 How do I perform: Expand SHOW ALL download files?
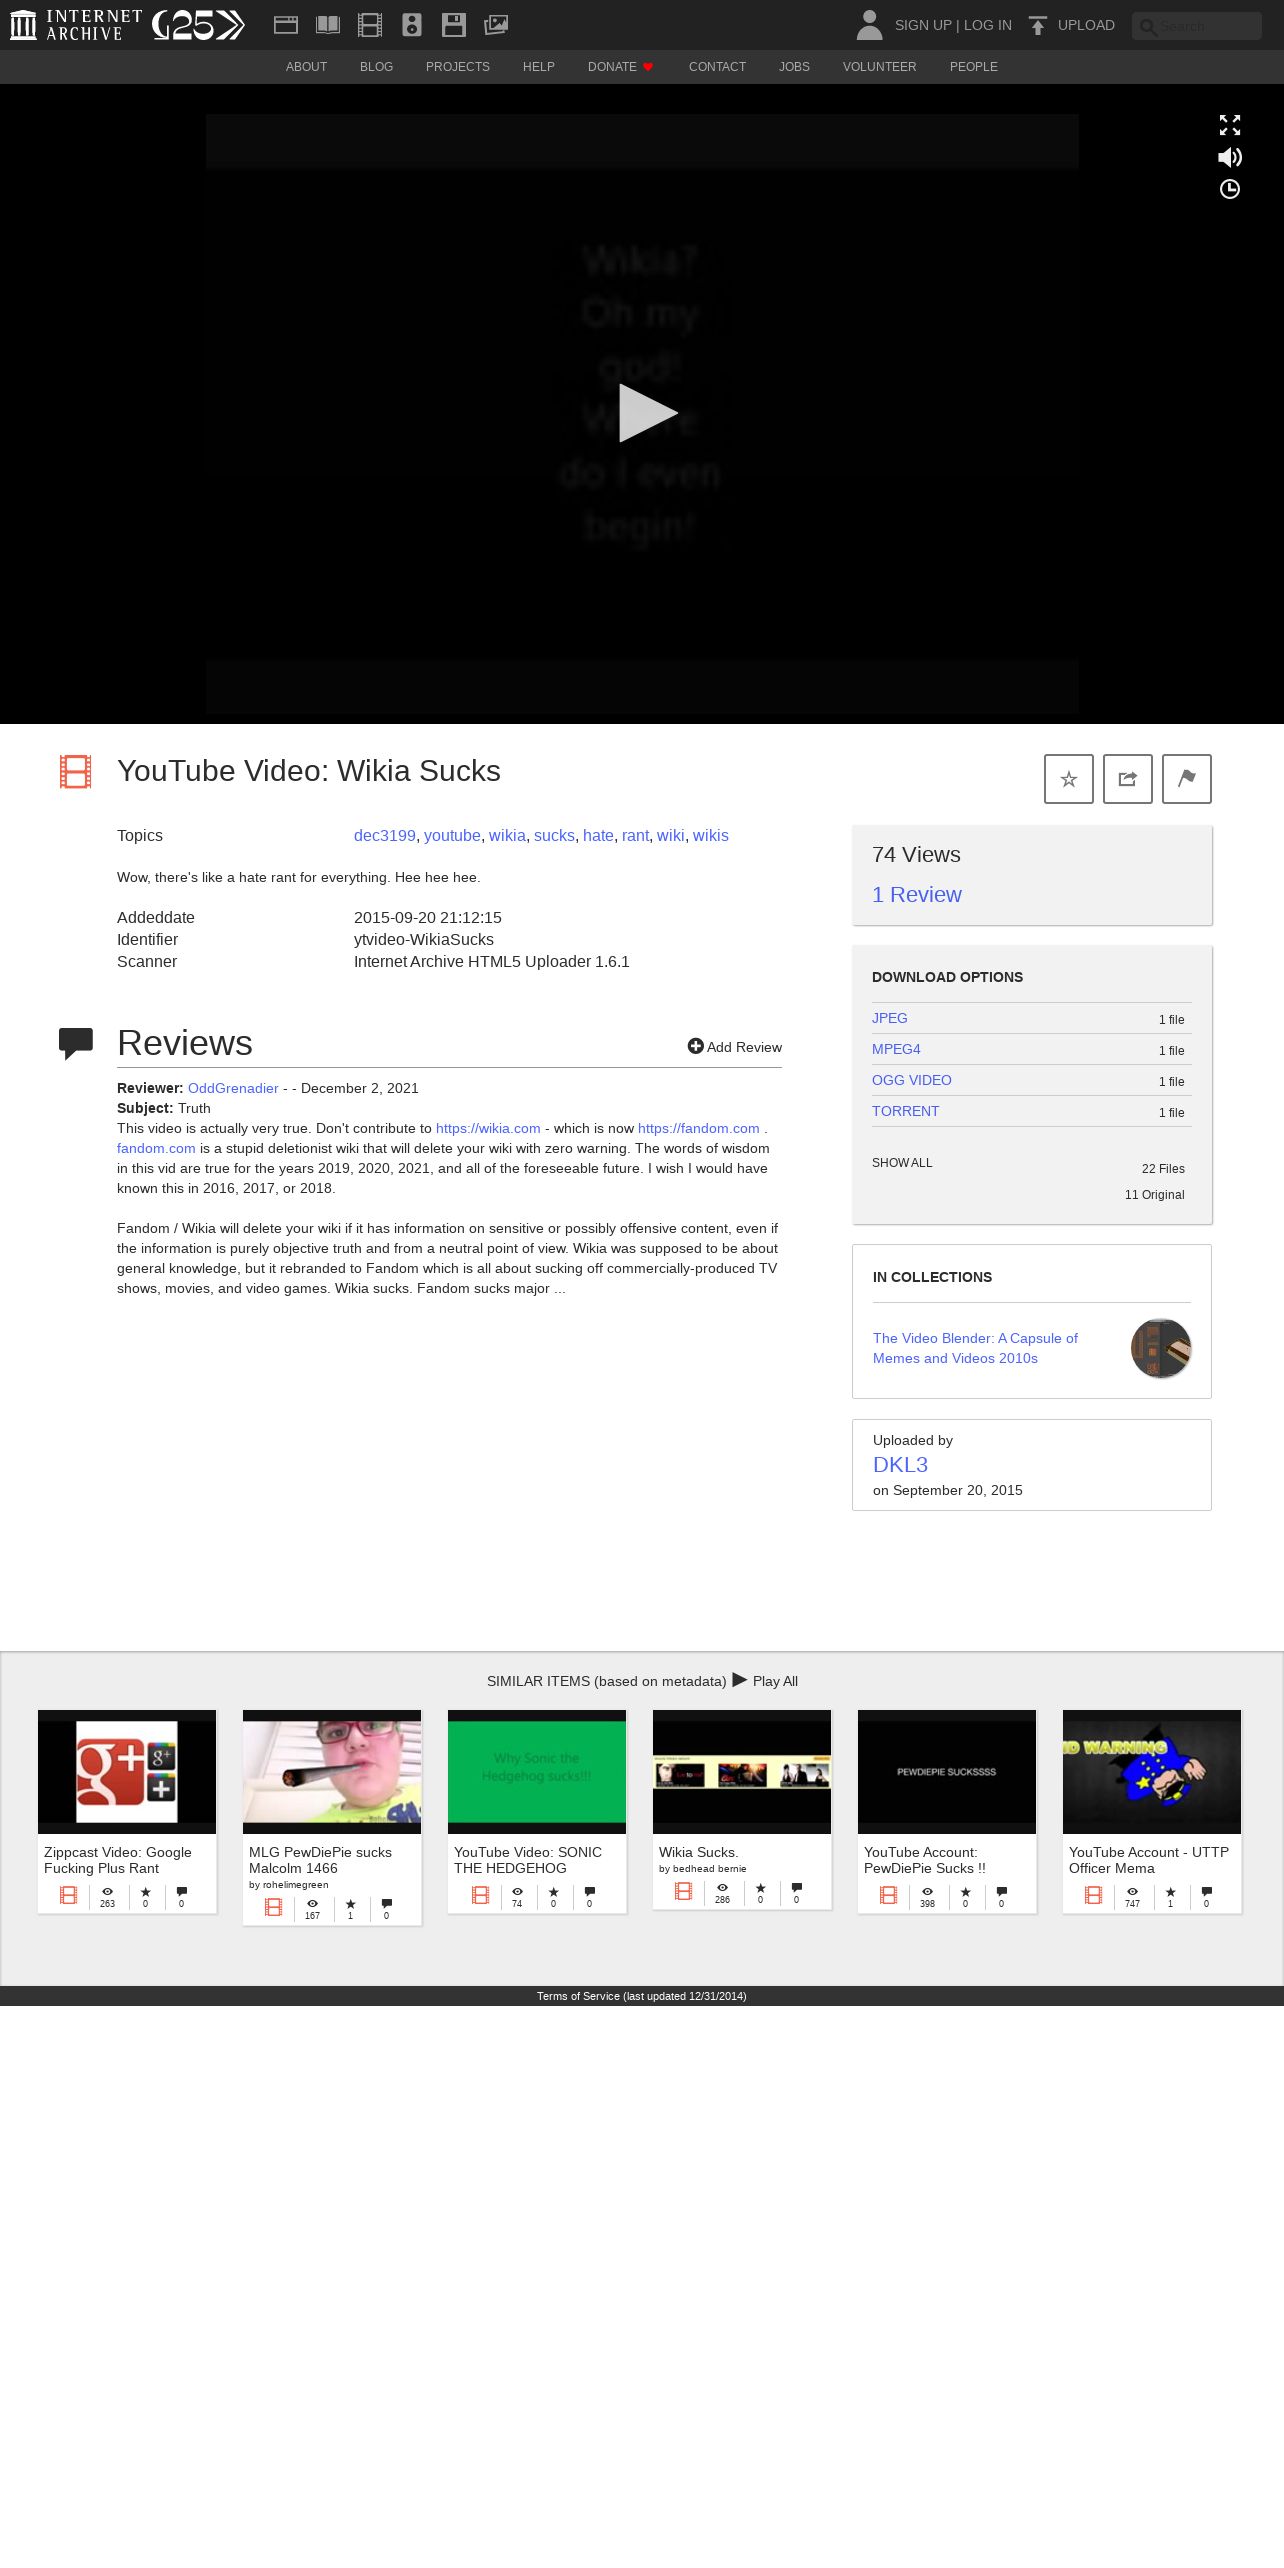coord(902,1163)
